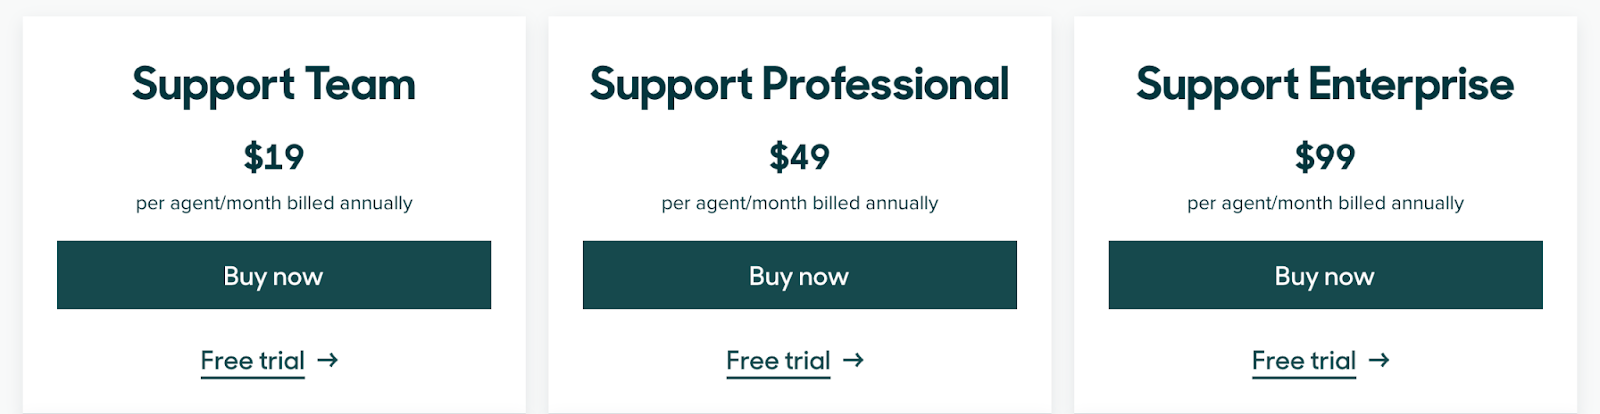Screen dimensions: 1600x414
Task: Click the Support Professional plan heading
Action: (799, 85)
